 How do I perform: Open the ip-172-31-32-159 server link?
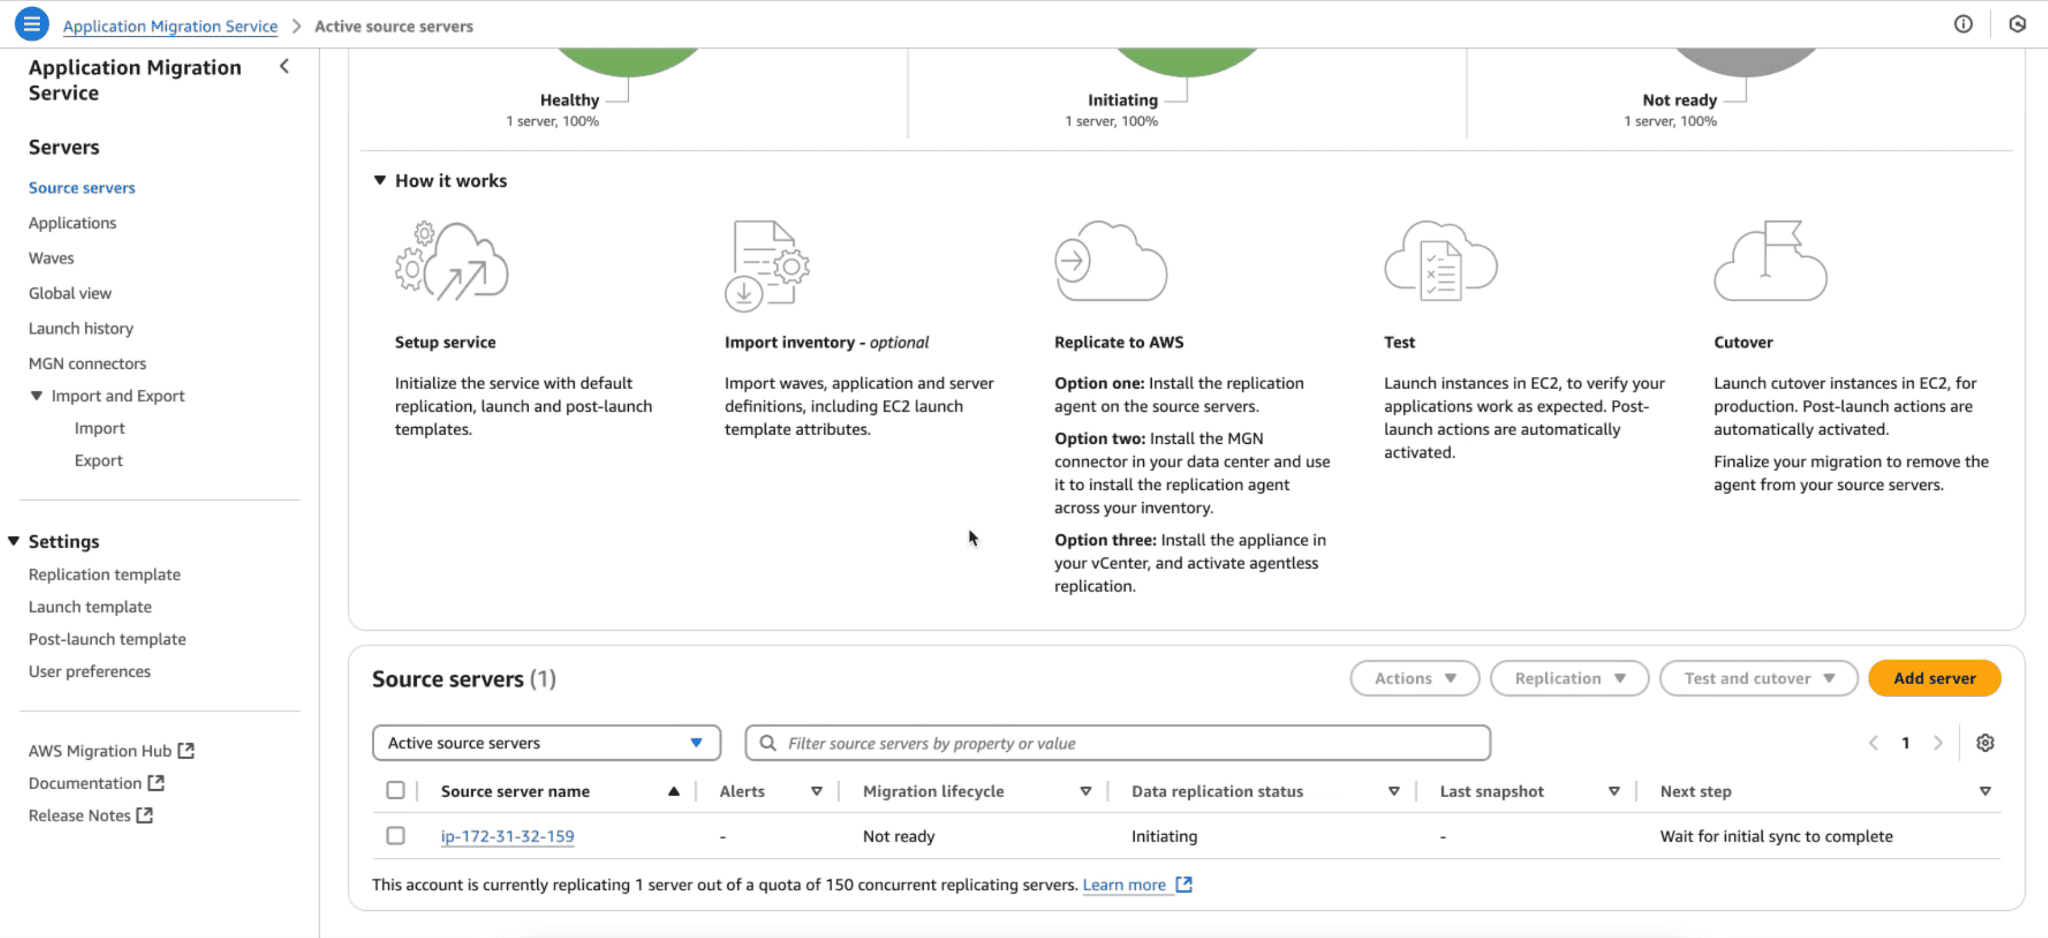click(507, 836)
